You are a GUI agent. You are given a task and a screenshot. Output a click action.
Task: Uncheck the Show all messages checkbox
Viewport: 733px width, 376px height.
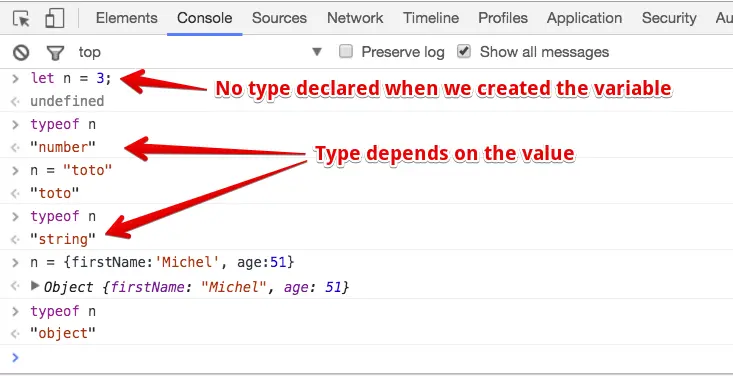click(464, 51)
